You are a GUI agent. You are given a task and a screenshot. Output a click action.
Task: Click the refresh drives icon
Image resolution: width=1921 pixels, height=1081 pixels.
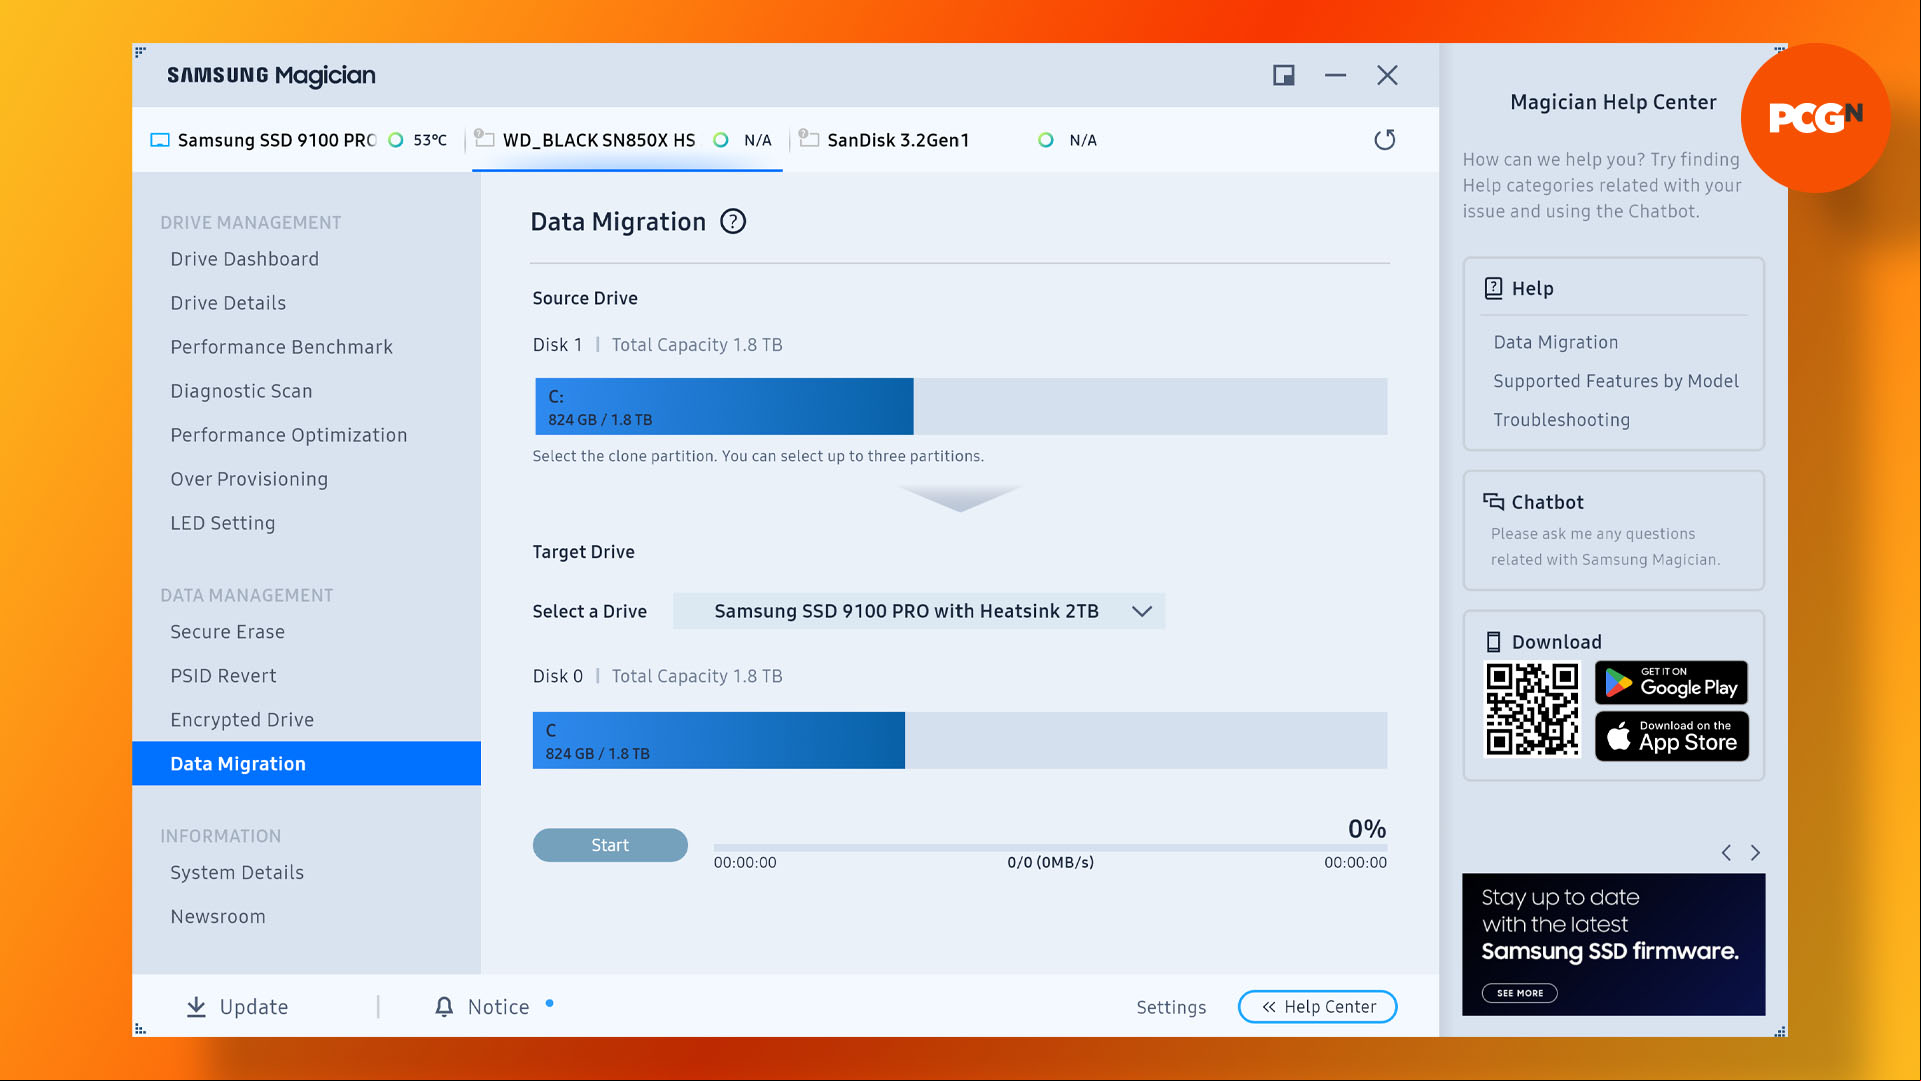tap(1384, 140)
